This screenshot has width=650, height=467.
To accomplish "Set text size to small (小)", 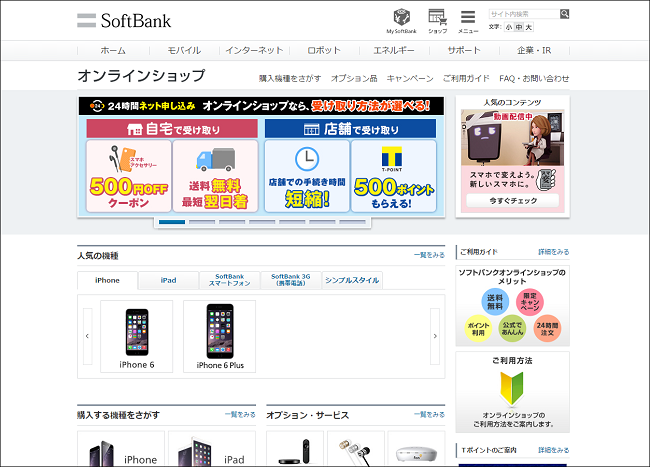I will tap(509, 27).
